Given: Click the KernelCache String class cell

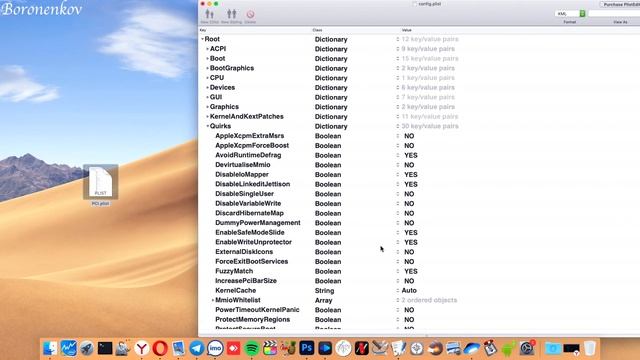Looking at the screenshot, I should tap(324, 291).
